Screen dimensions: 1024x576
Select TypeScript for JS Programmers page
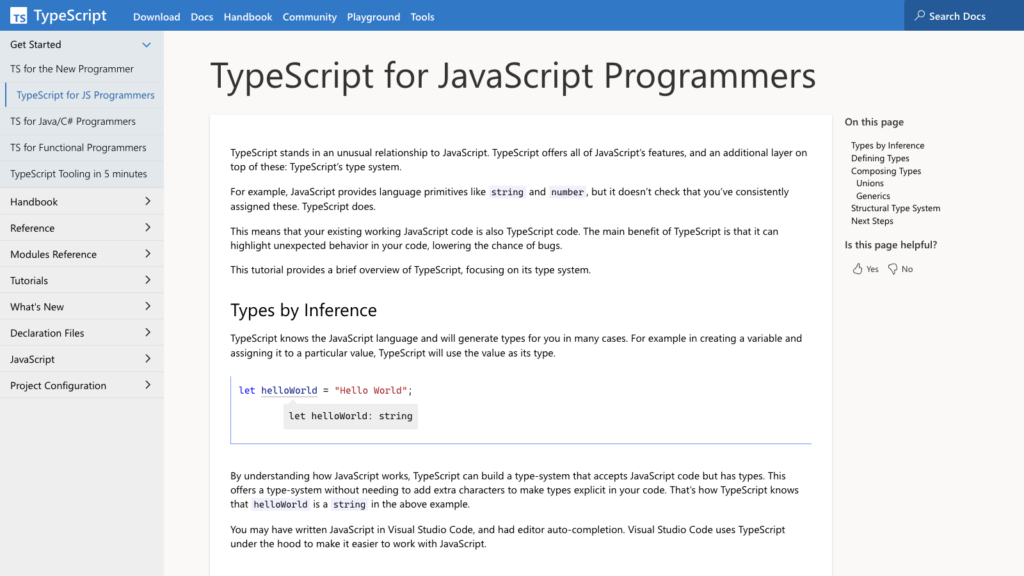click(x=85, y=95)
